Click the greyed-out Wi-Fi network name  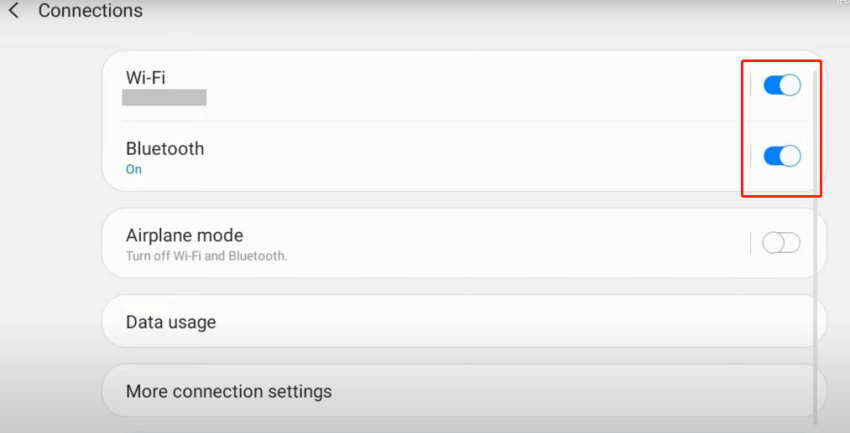(x=164, y=98)
